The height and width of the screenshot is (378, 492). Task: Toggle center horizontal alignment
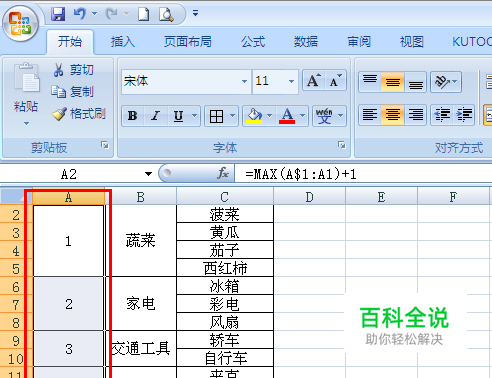click(x=393, y=115)
